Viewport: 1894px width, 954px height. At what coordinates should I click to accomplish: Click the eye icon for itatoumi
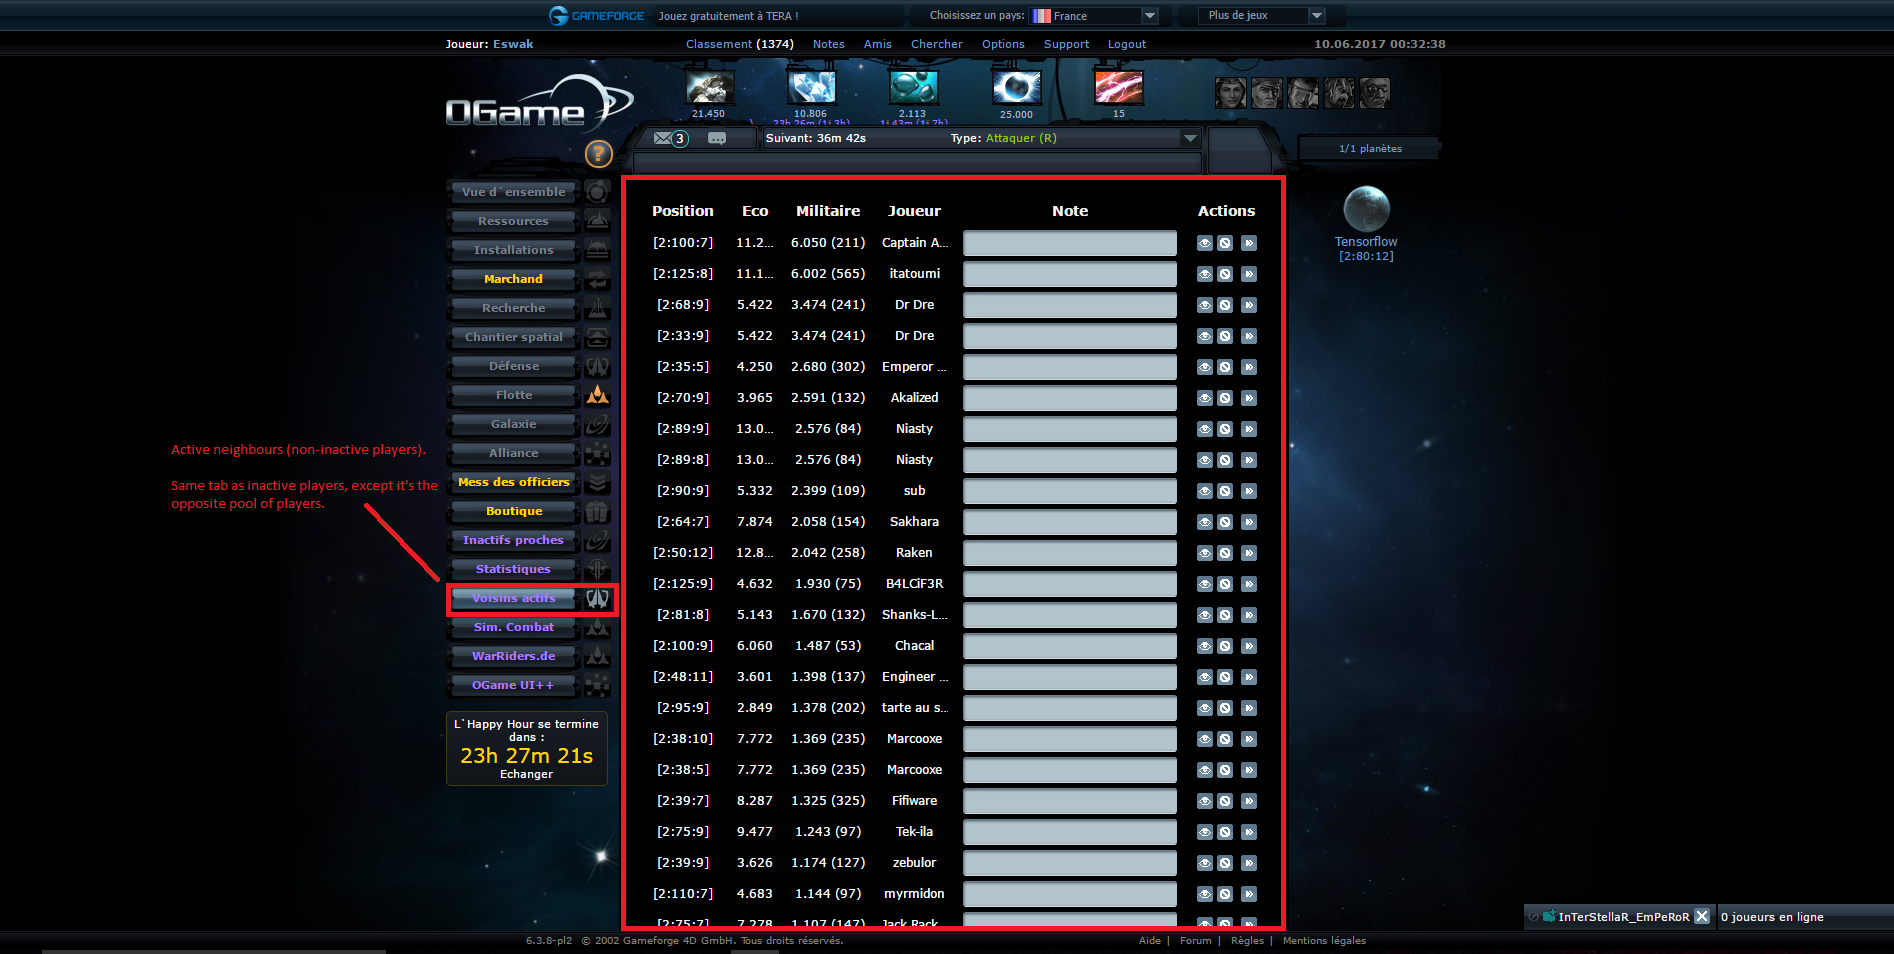coord(1204,274)
